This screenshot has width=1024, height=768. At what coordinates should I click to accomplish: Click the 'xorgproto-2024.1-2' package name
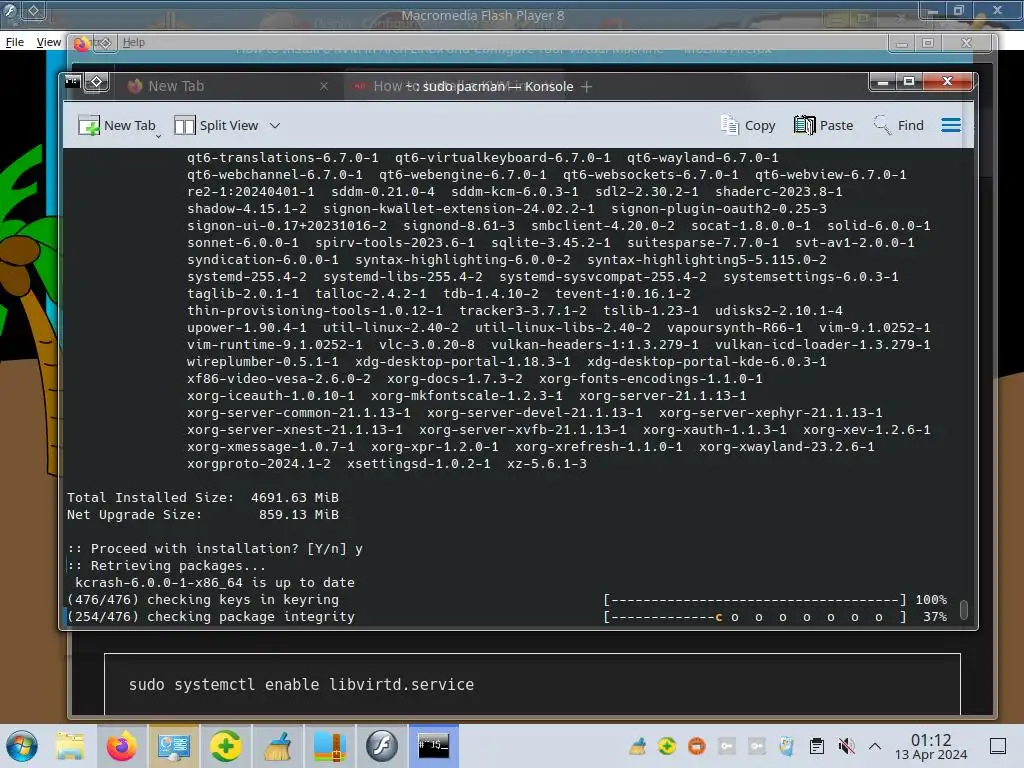coord(259,464)
